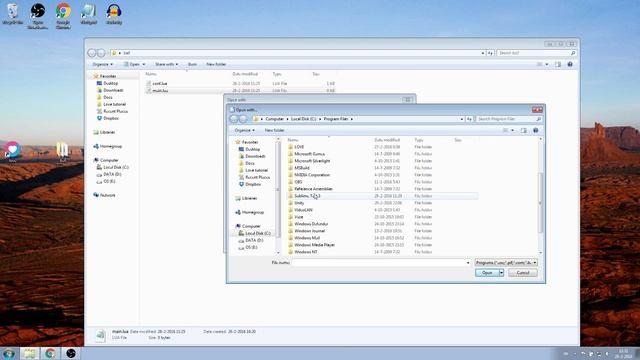Open the Windows Start menu
Screen dimensions: 640x360
[9, 353]
